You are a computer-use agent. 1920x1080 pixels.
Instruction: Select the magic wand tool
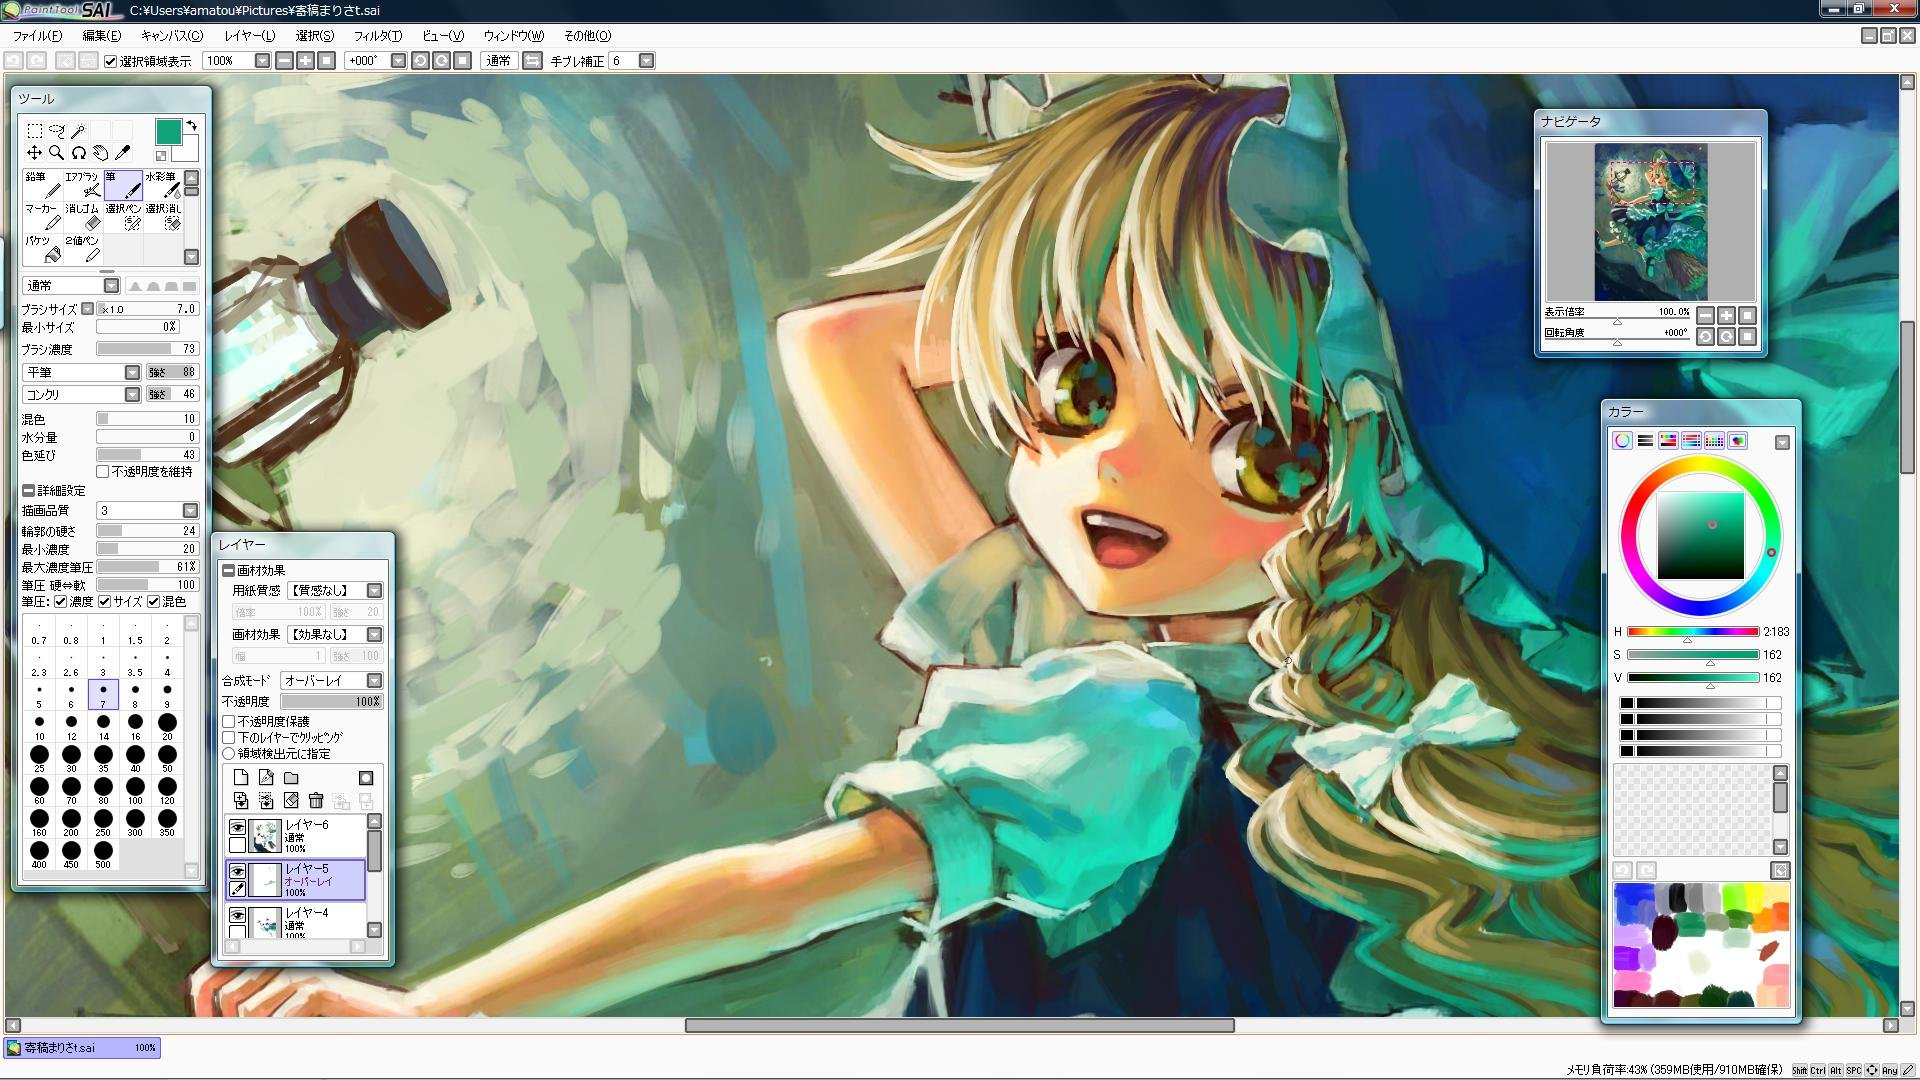[x=78, y=130]
